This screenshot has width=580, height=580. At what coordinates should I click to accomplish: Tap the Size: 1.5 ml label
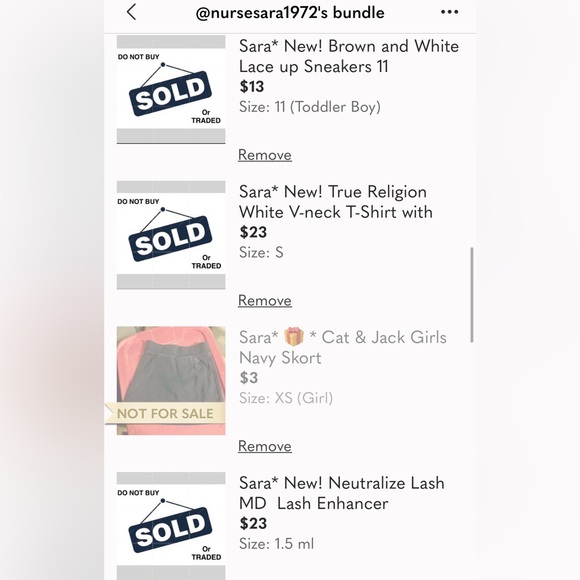click(x=276, y=544)
